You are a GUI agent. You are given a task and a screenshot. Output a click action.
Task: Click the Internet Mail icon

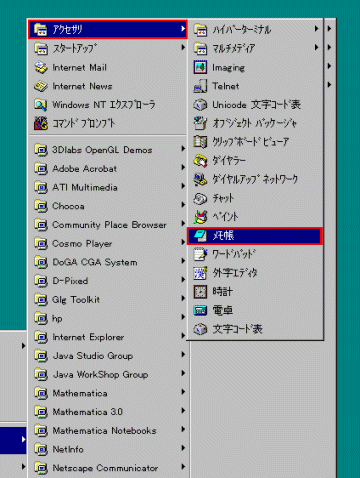click(x=41, y=67)
